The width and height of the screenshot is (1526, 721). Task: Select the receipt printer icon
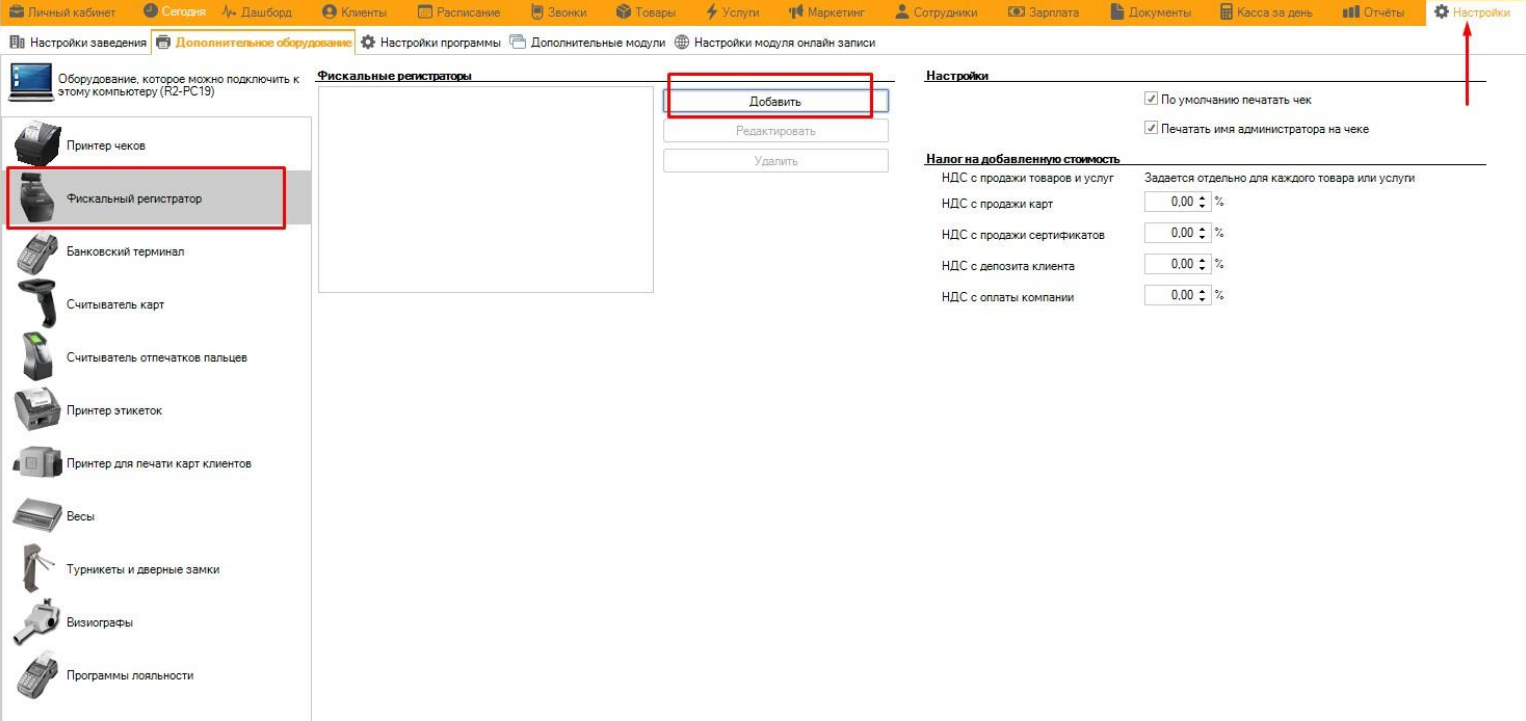(38, 145)
